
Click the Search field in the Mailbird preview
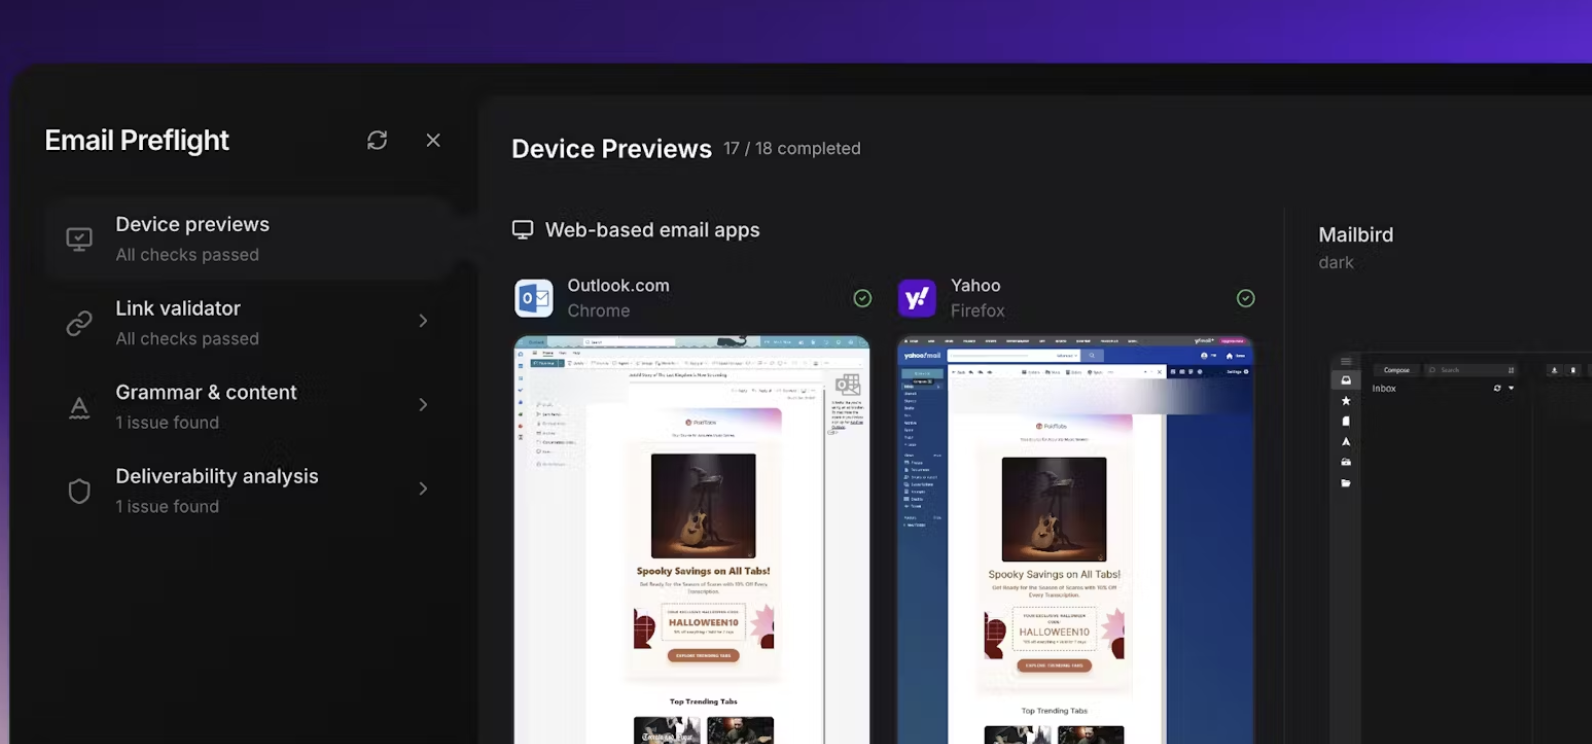click(1470, 370)
